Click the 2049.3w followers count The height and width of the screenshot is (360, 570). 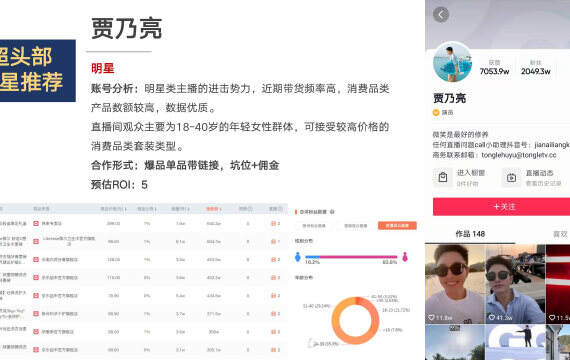535,71
